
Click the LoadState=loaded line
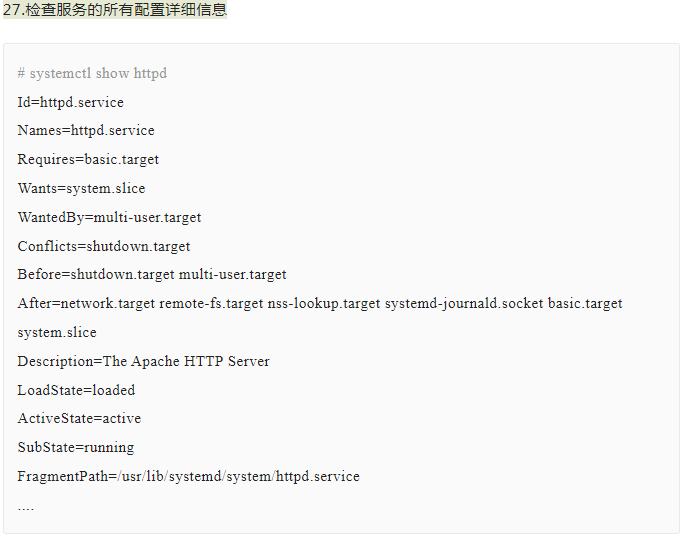76,391
